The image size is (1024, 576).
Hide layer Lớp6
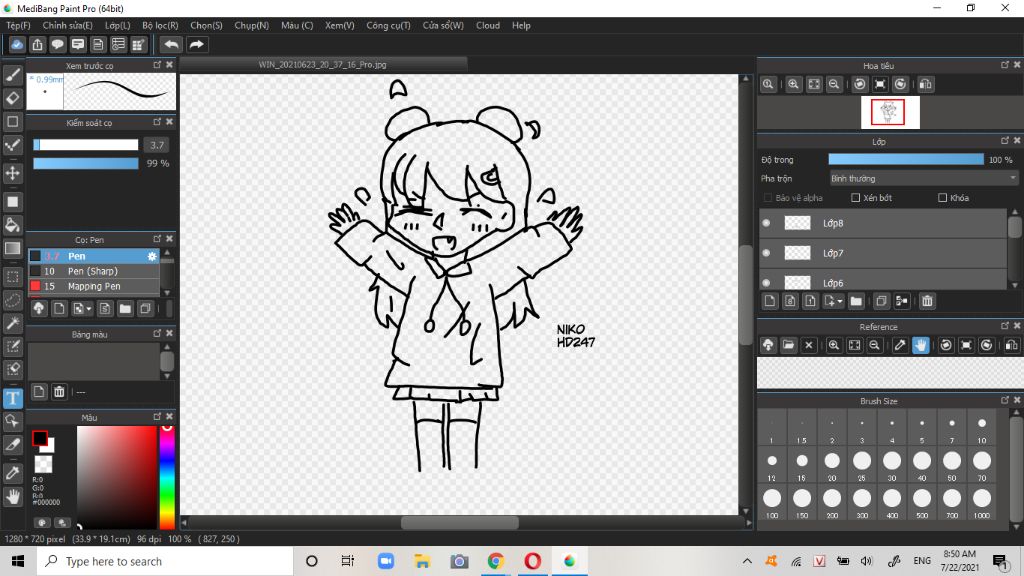point(766,283)
